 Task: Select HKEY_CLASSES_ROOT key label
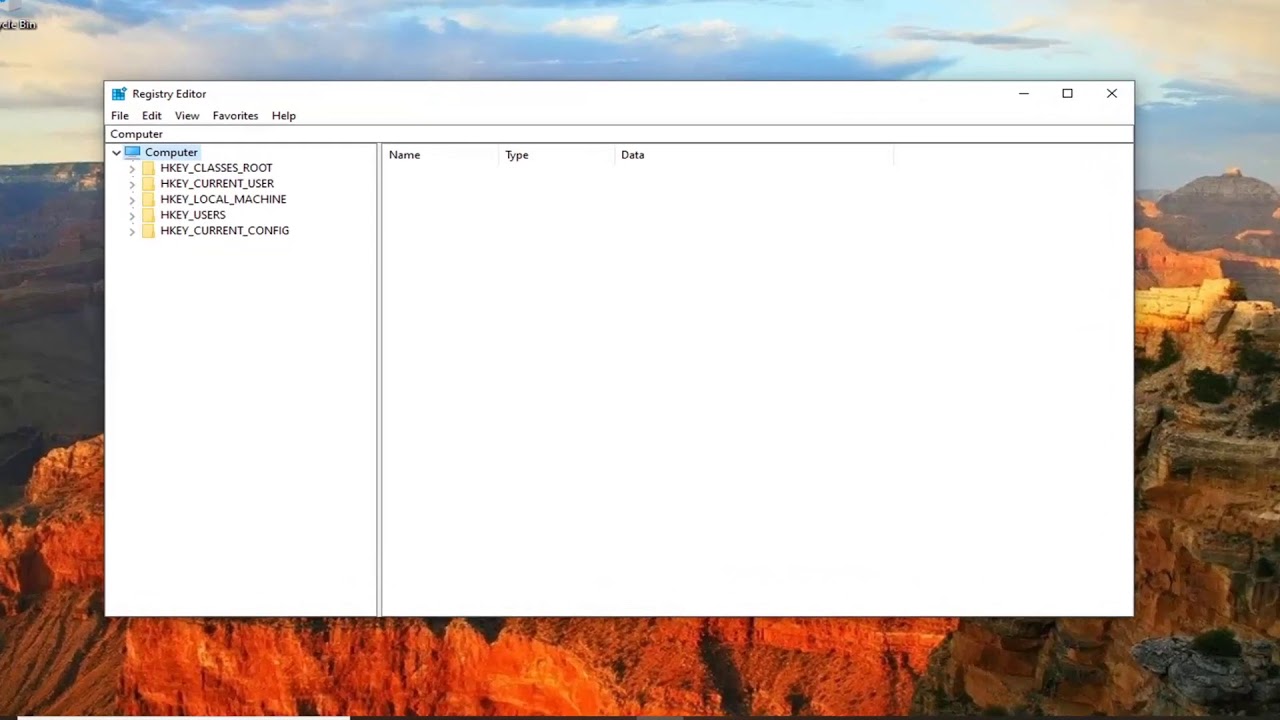[x=216, y=168]
